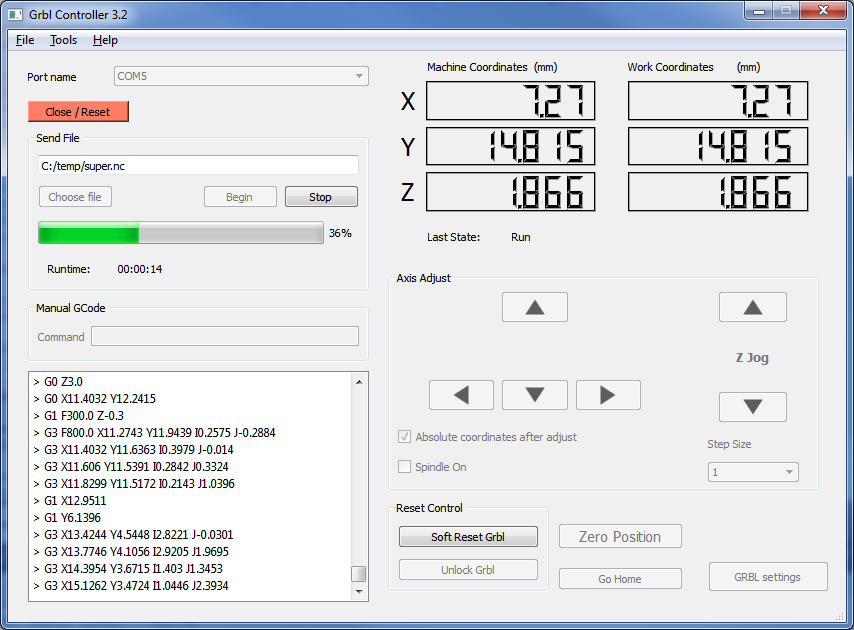Image resolution: width=854 pixels, height=630 pixels.
Task: Click the Close / Reset button
Action: click(78, 112)
